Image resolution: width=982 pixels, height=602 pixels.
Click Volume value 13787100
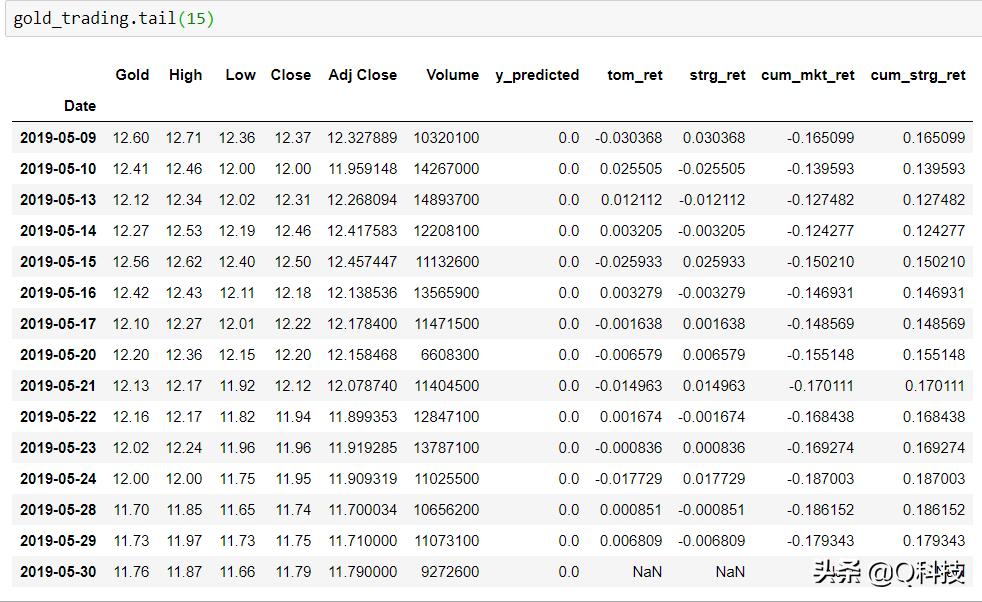point(446,448)
